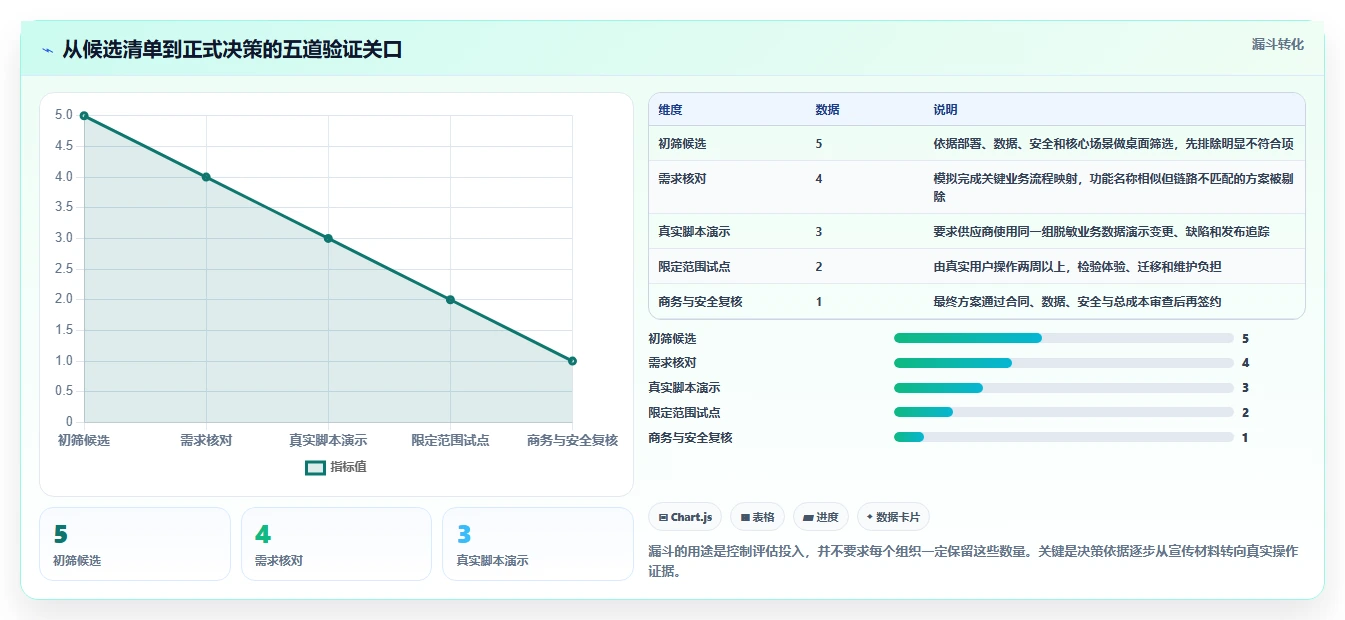Click chart data point at 需求核对

(x=206, y=177)
